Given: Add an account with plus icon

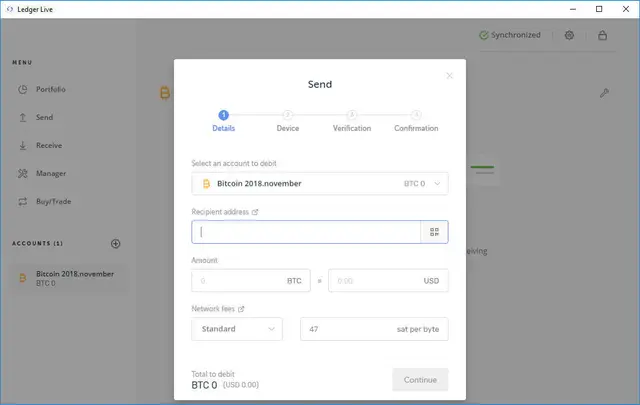Looking at the screenshot, I should [116, 244].
